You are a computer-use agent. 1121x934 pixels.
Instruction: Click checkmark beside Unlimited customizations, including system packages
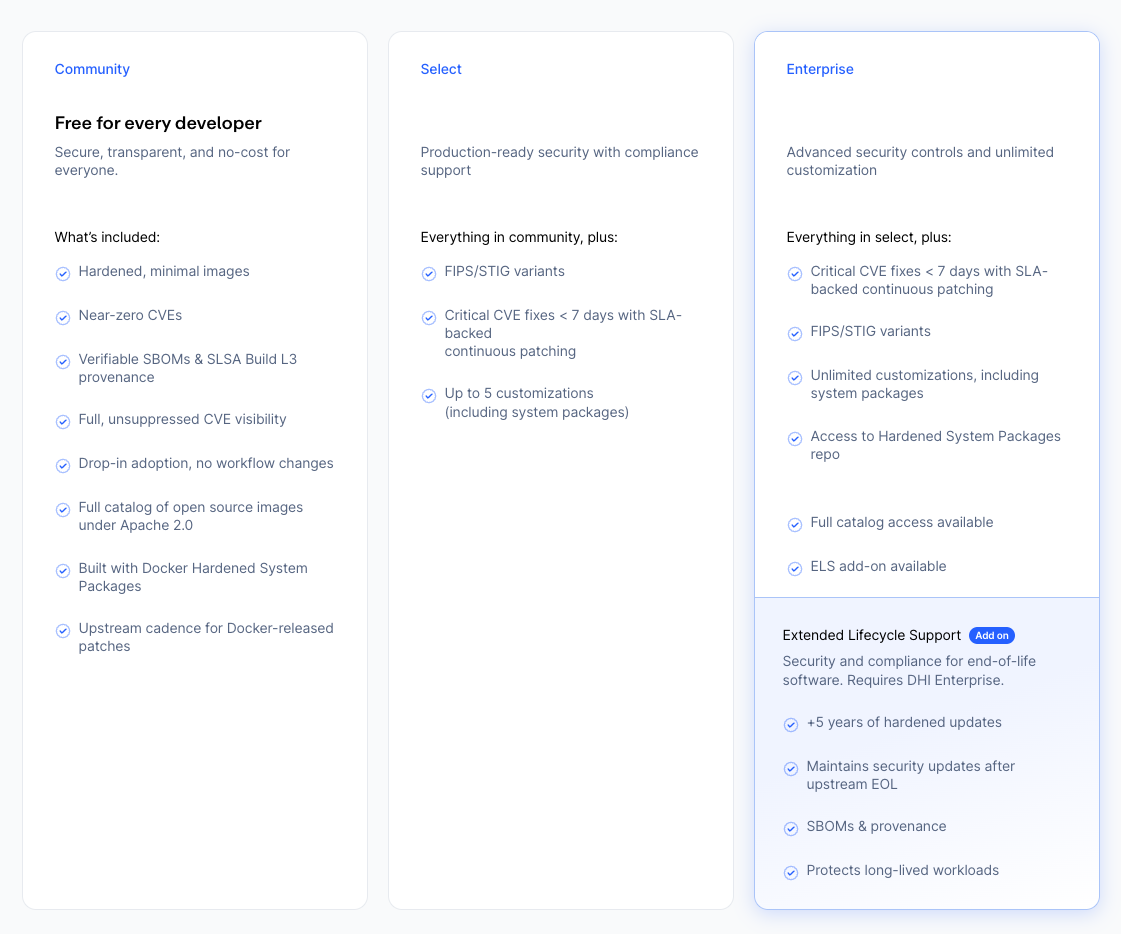[x=795, y=378]
